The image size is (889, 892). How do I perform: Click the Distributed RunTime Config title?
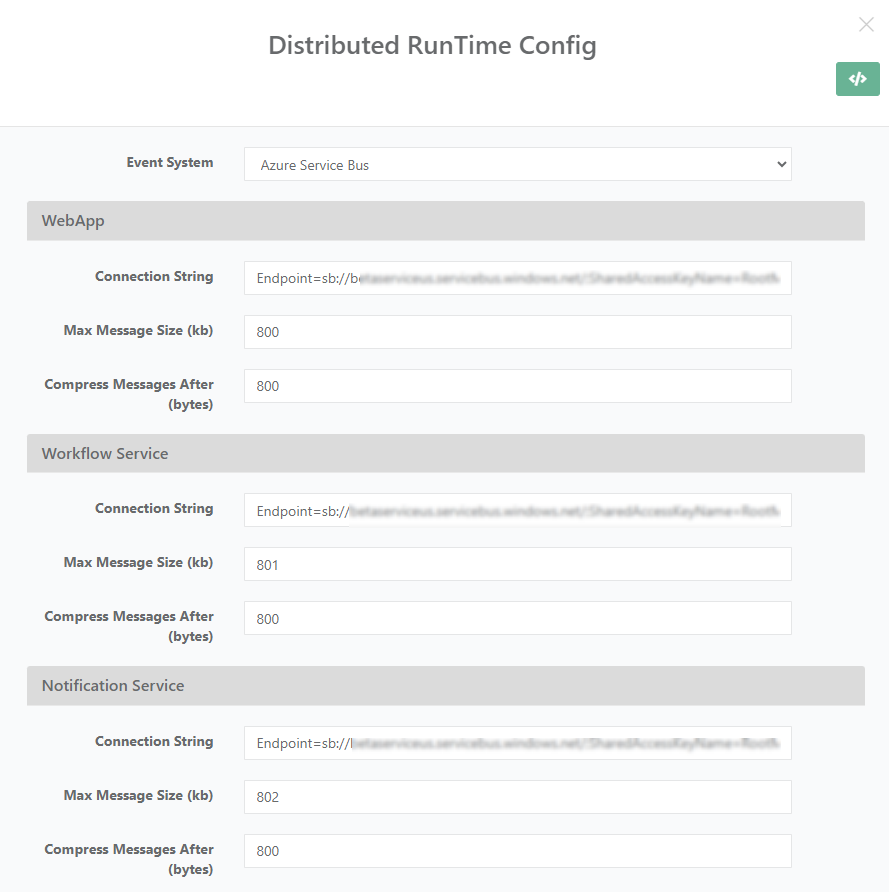pyautogui.click(x=432, y=46)
